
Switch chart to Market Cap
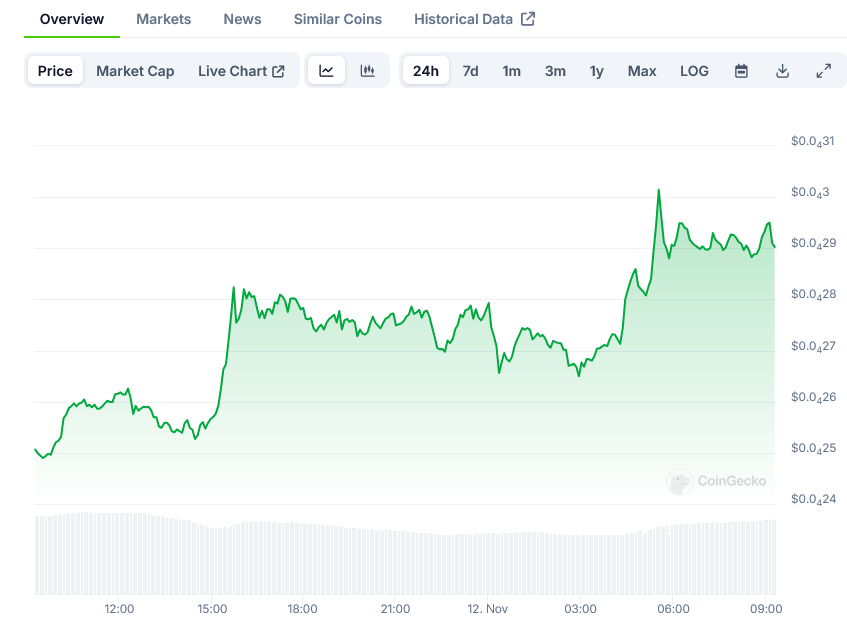click(x=135, y=71)
